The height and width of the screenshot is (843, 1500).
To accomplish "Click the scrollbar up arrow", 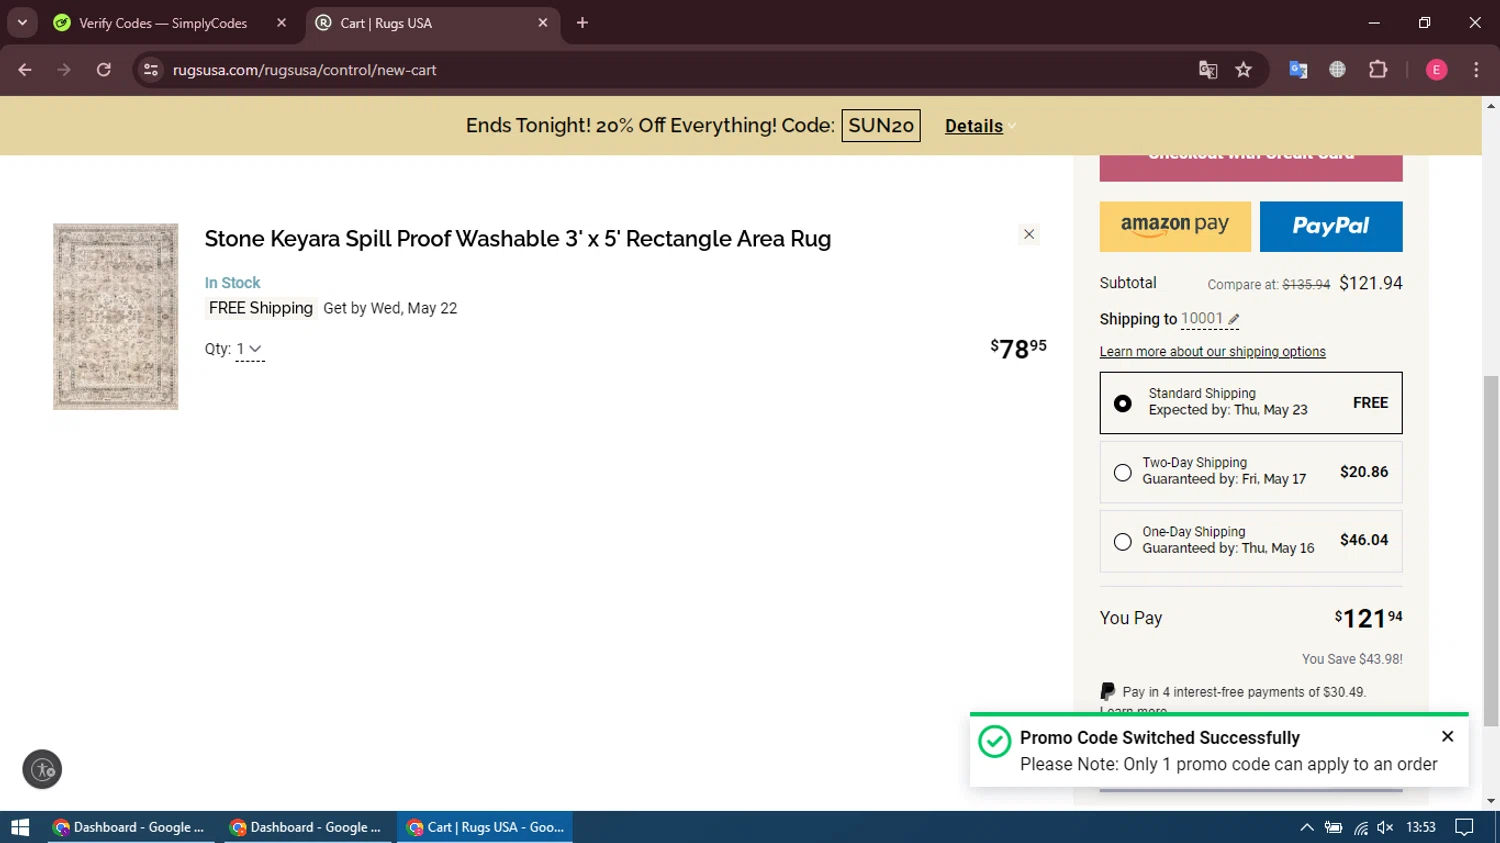I will [1491, 105].
